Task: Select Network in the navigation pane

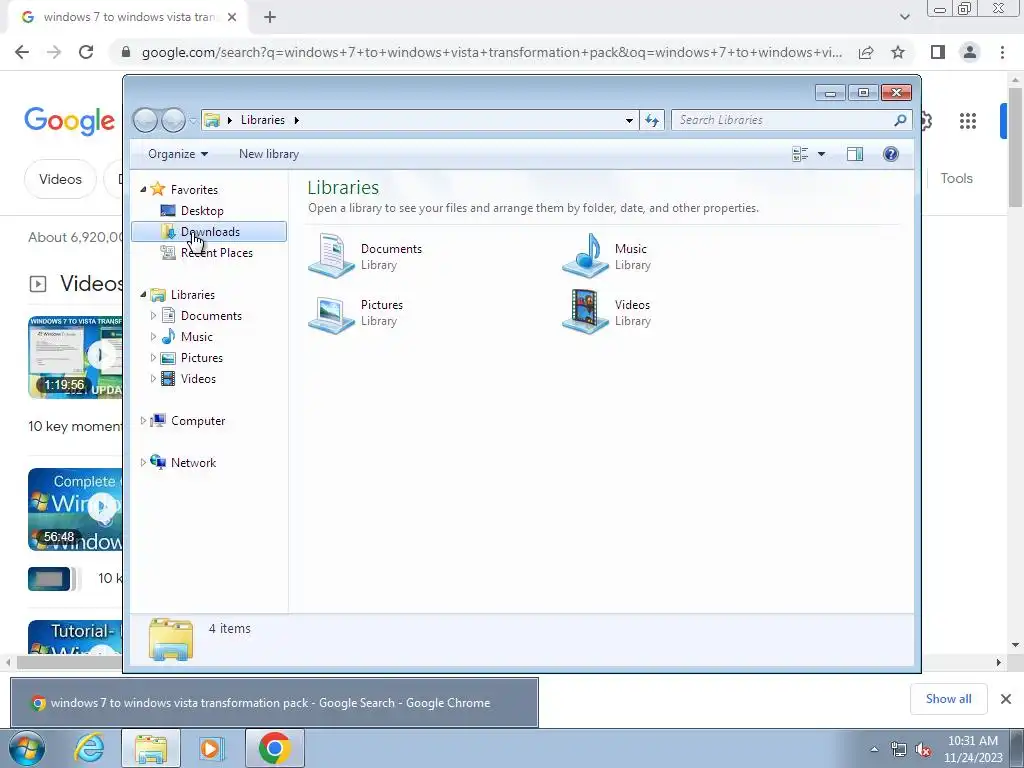Action: coord(193,463)
